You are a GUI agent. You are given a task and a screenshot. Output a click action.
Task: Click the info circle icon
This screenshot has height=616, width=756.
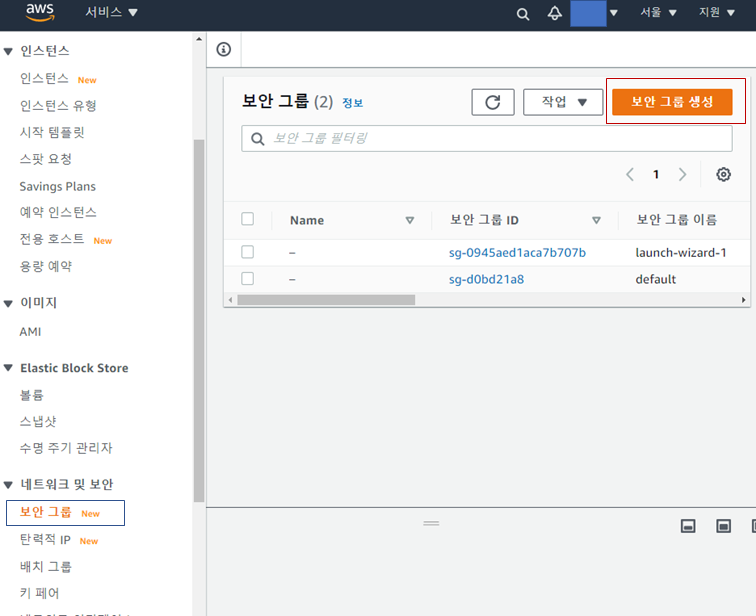[x=224, y=49]
